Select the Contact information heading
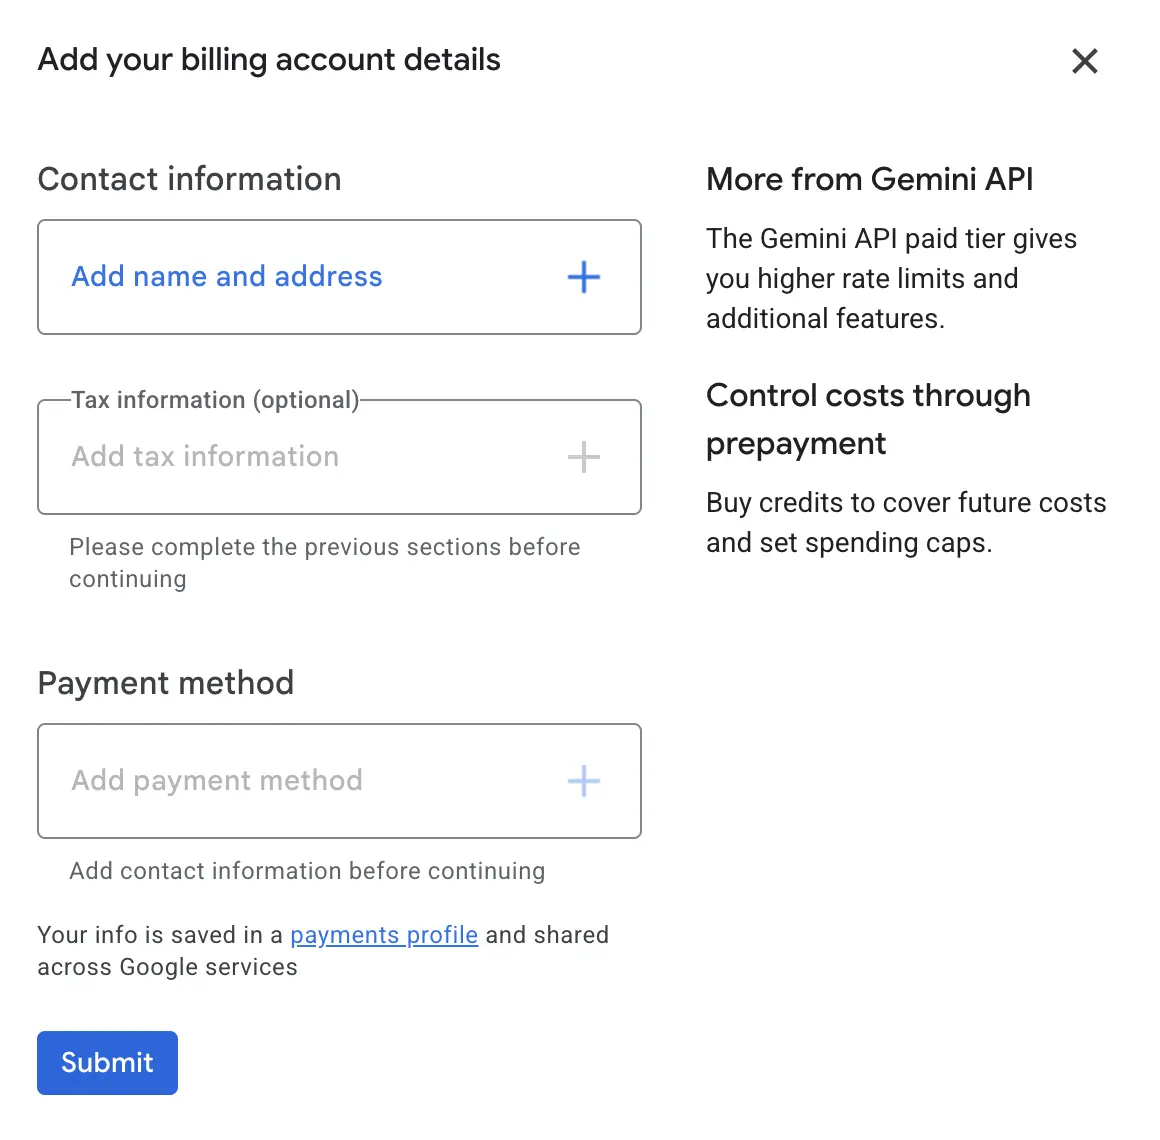Image resolution: width=1160 pixels, height=1140 pixels. (189, 179)
